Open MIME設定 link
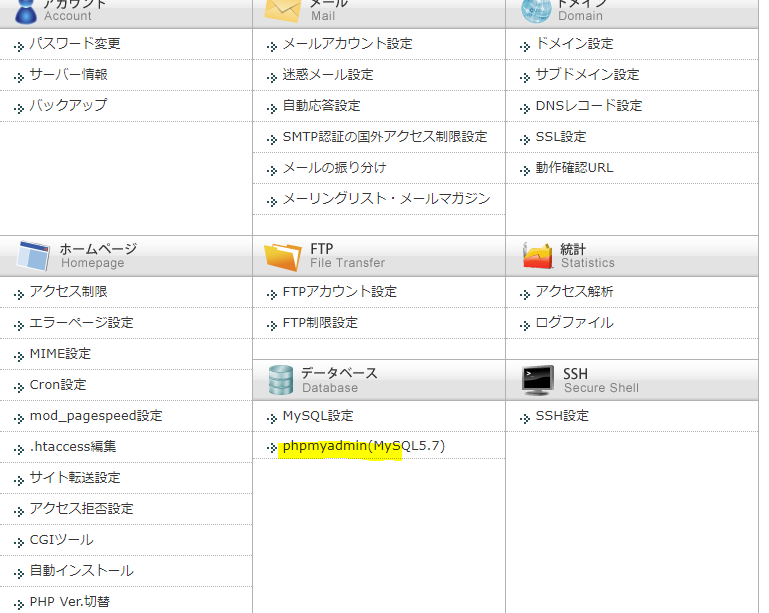Viewport: 769px width, 613px height. [60, 354]
